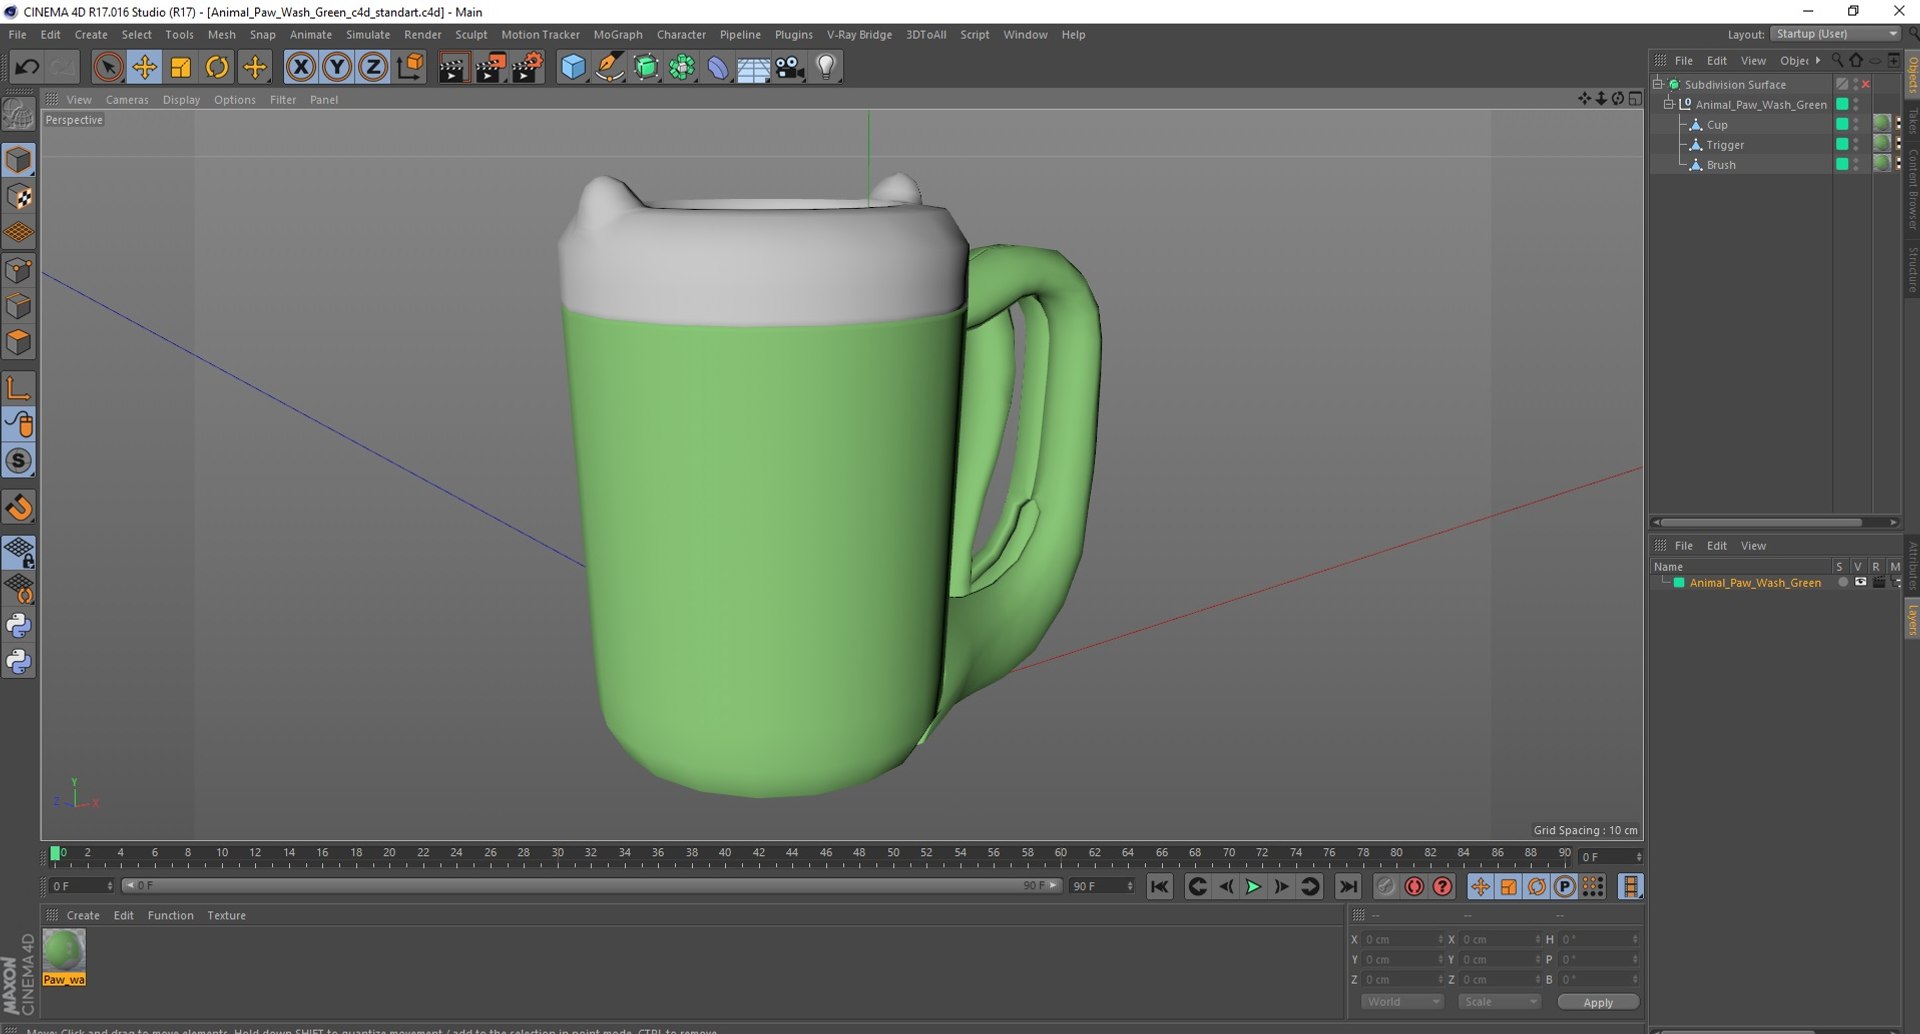1920x1034 pixels.
Task: Click the Light bulb icon
Action: (x=826, y=67)
